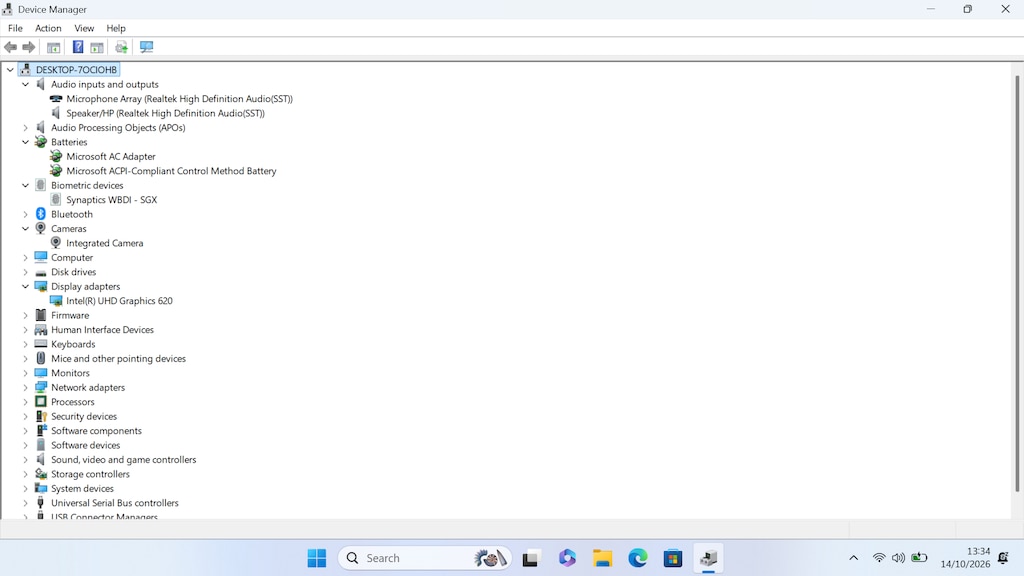The height and width of the screenshot is (576, 1024).
Task: Open File Explorer from the taskbar
Action: tap(602, 558)
